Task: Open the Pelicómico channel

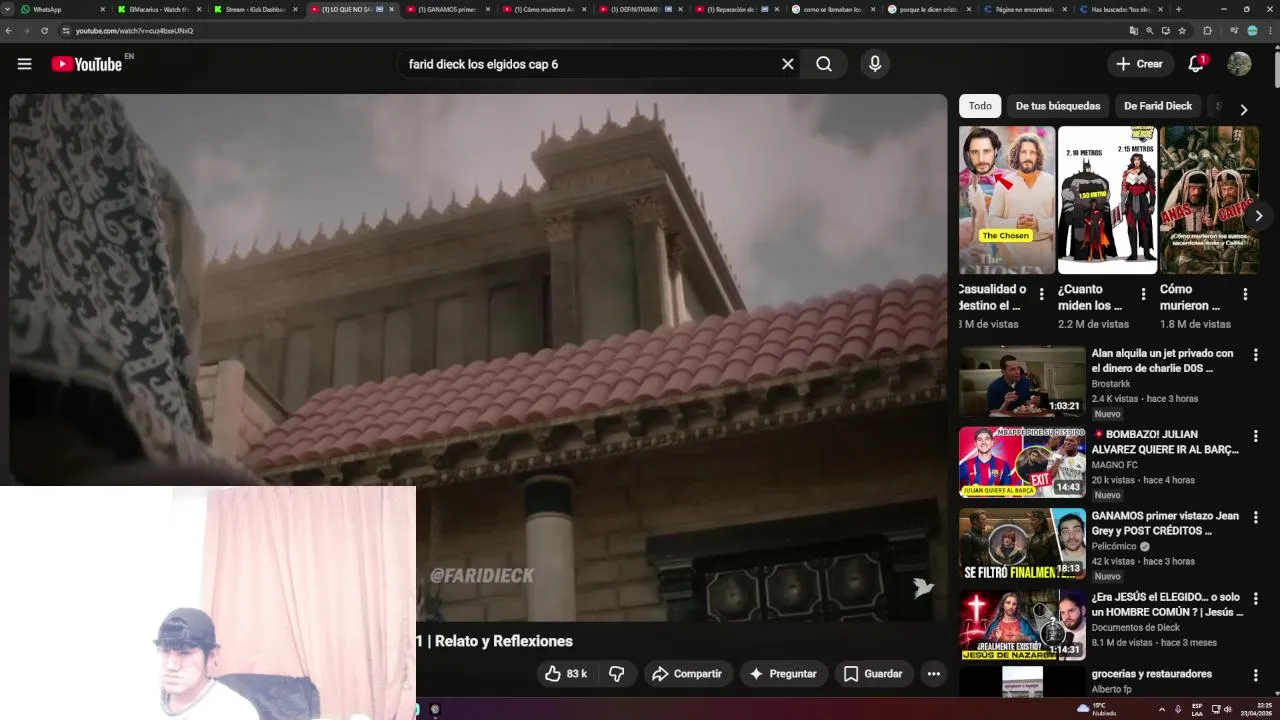Action: [x=1114, y=547]
